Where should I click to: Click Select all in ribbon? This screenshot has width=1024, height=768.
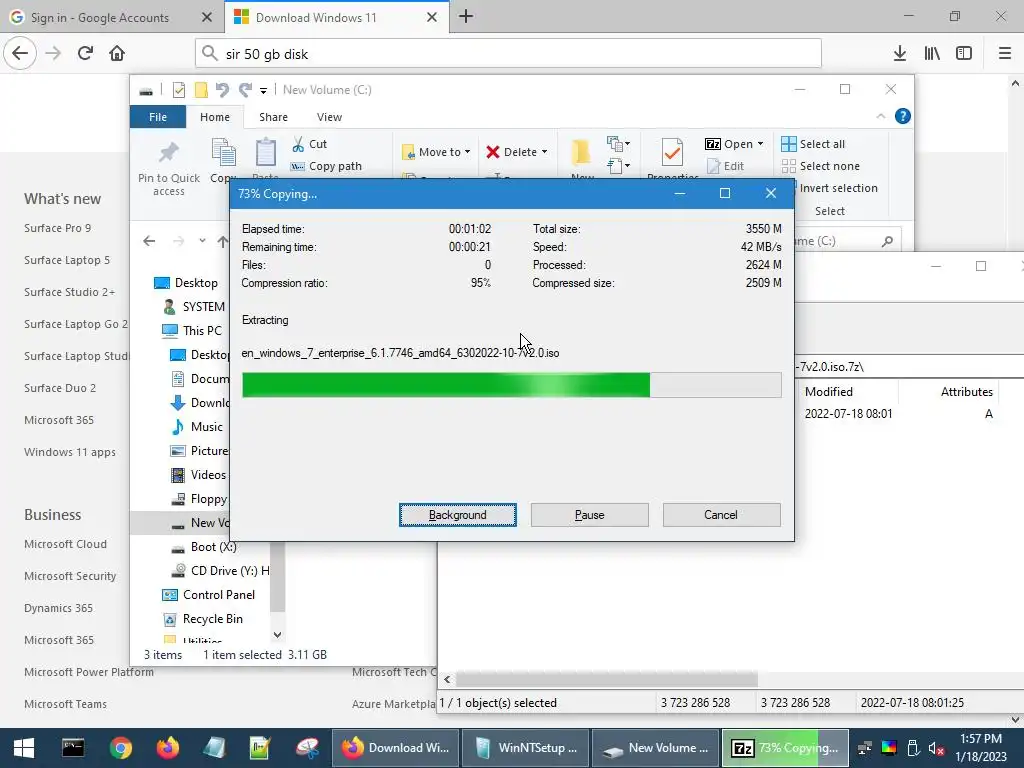(813, 144)
